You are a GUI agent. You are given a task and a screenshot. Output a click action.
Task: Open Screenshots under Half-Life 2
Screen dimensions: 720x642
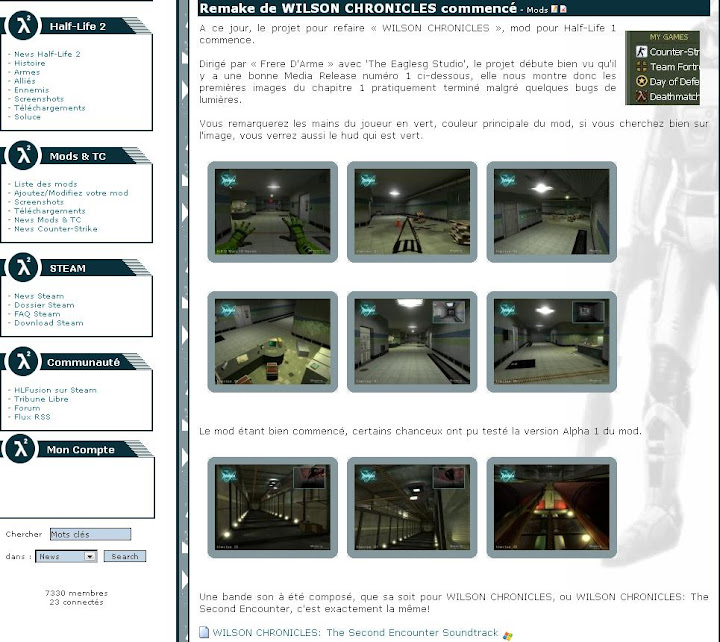click(39, 99)
